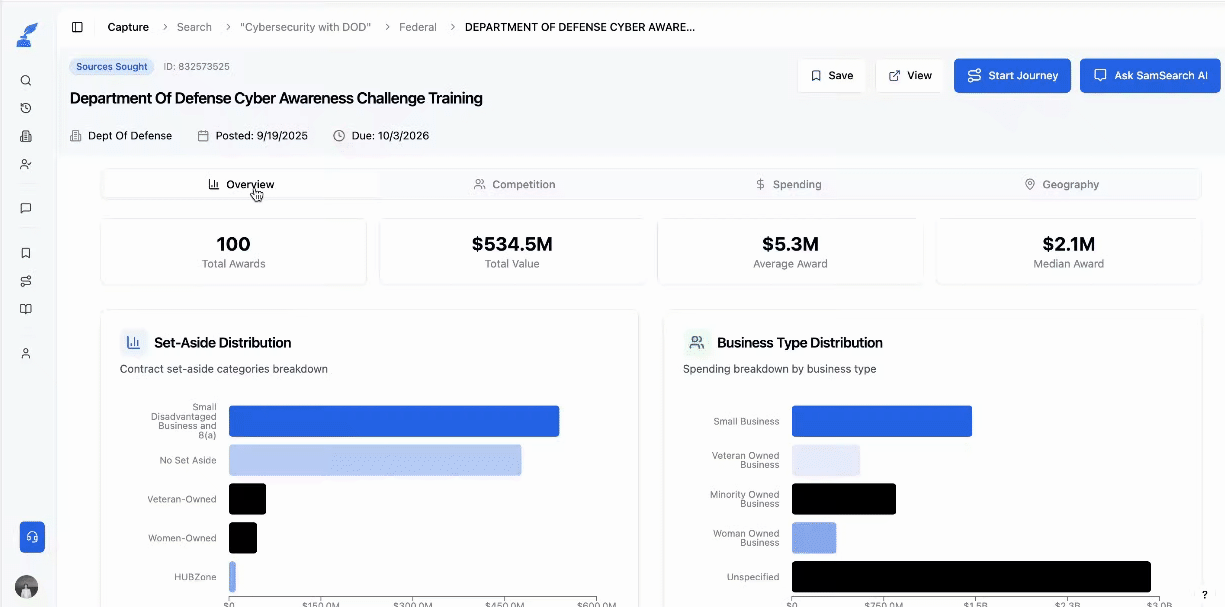Click the add-contact icon in the sidebar

[26, 164]
